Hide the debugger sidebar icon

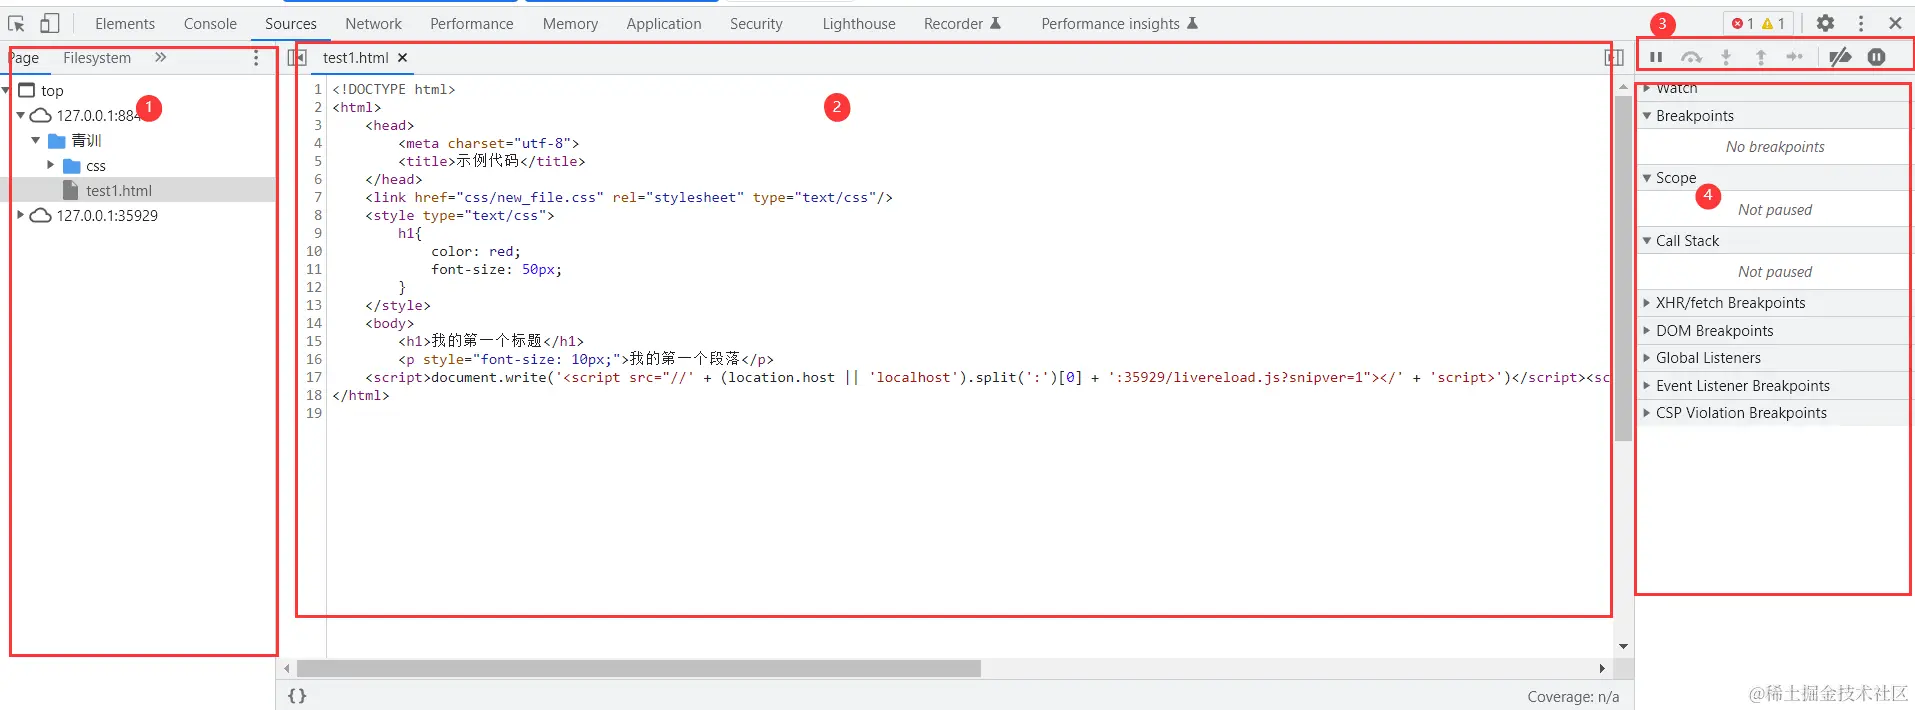(1614, 58)
